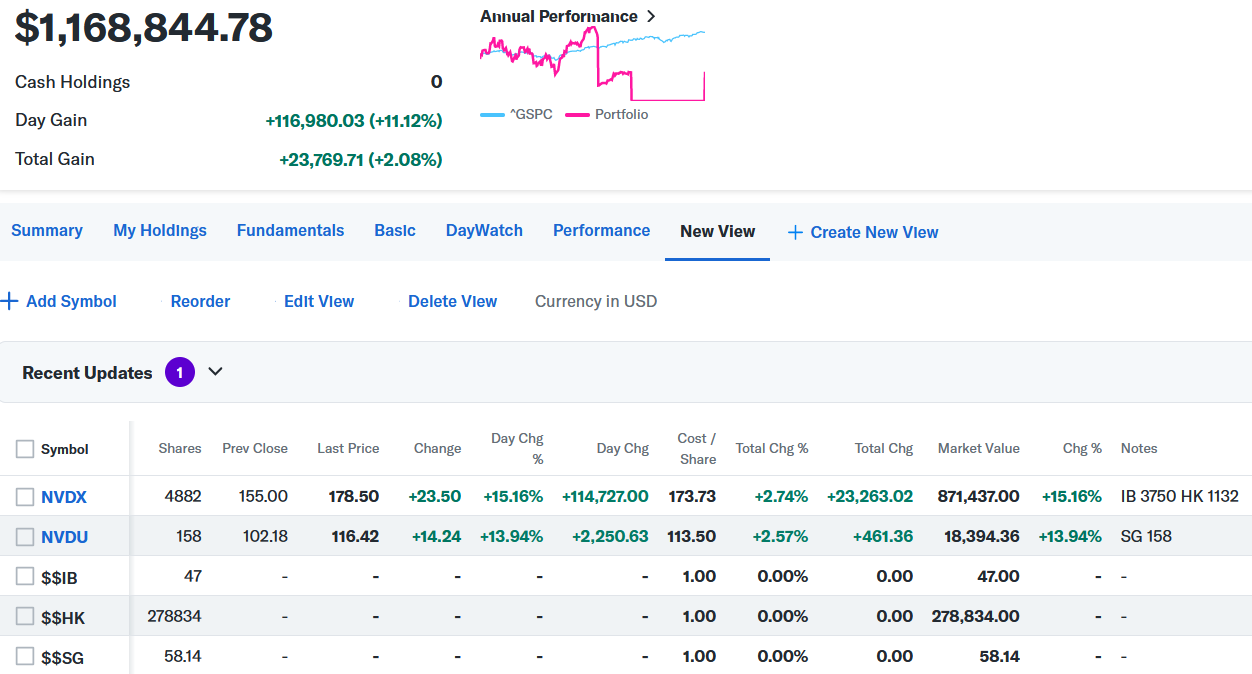This screenshot has height=674, width=1252.
Task: Open the DayWatch view tab
Action: pos(484,231)
